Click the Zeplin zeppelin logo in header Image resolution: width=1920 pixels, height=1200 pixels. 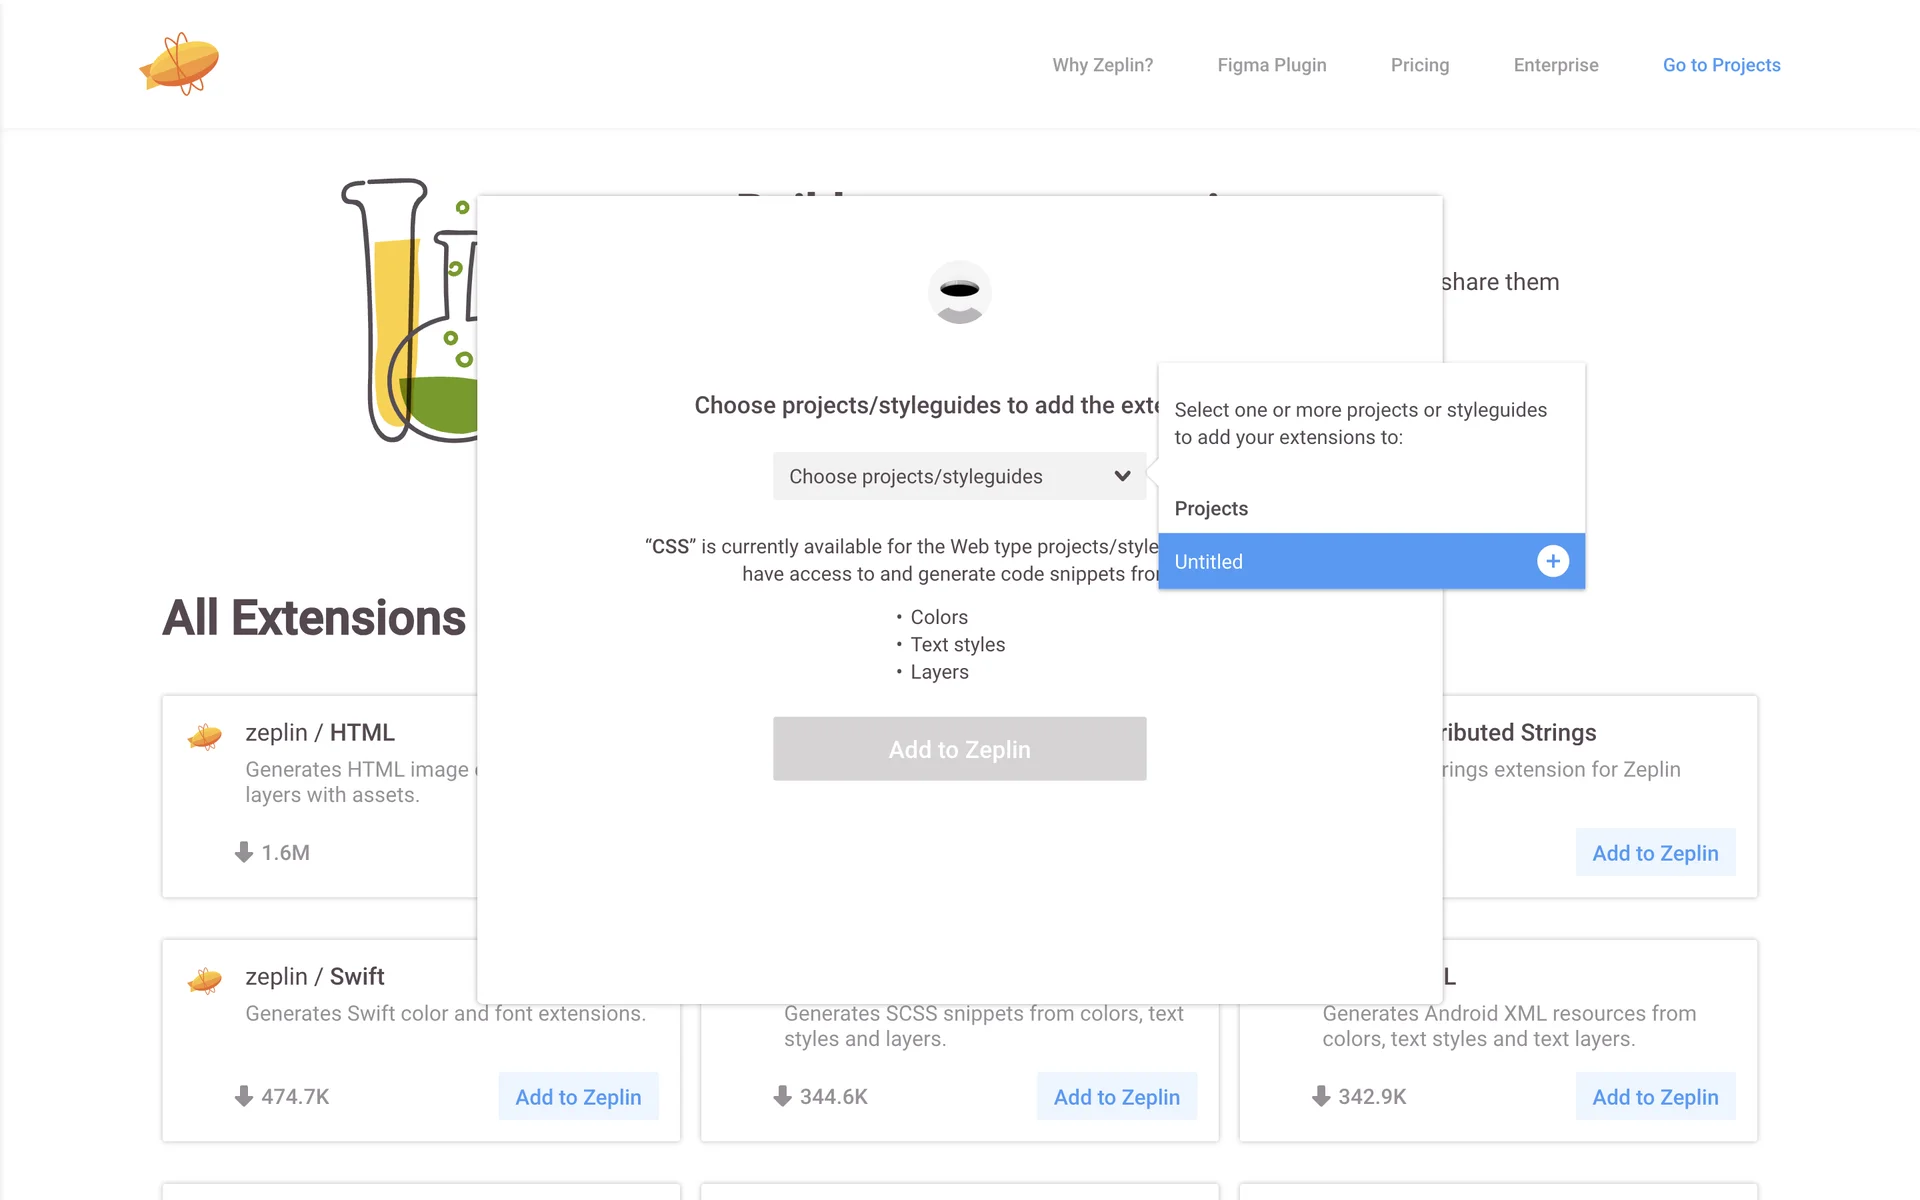(180, 64)
